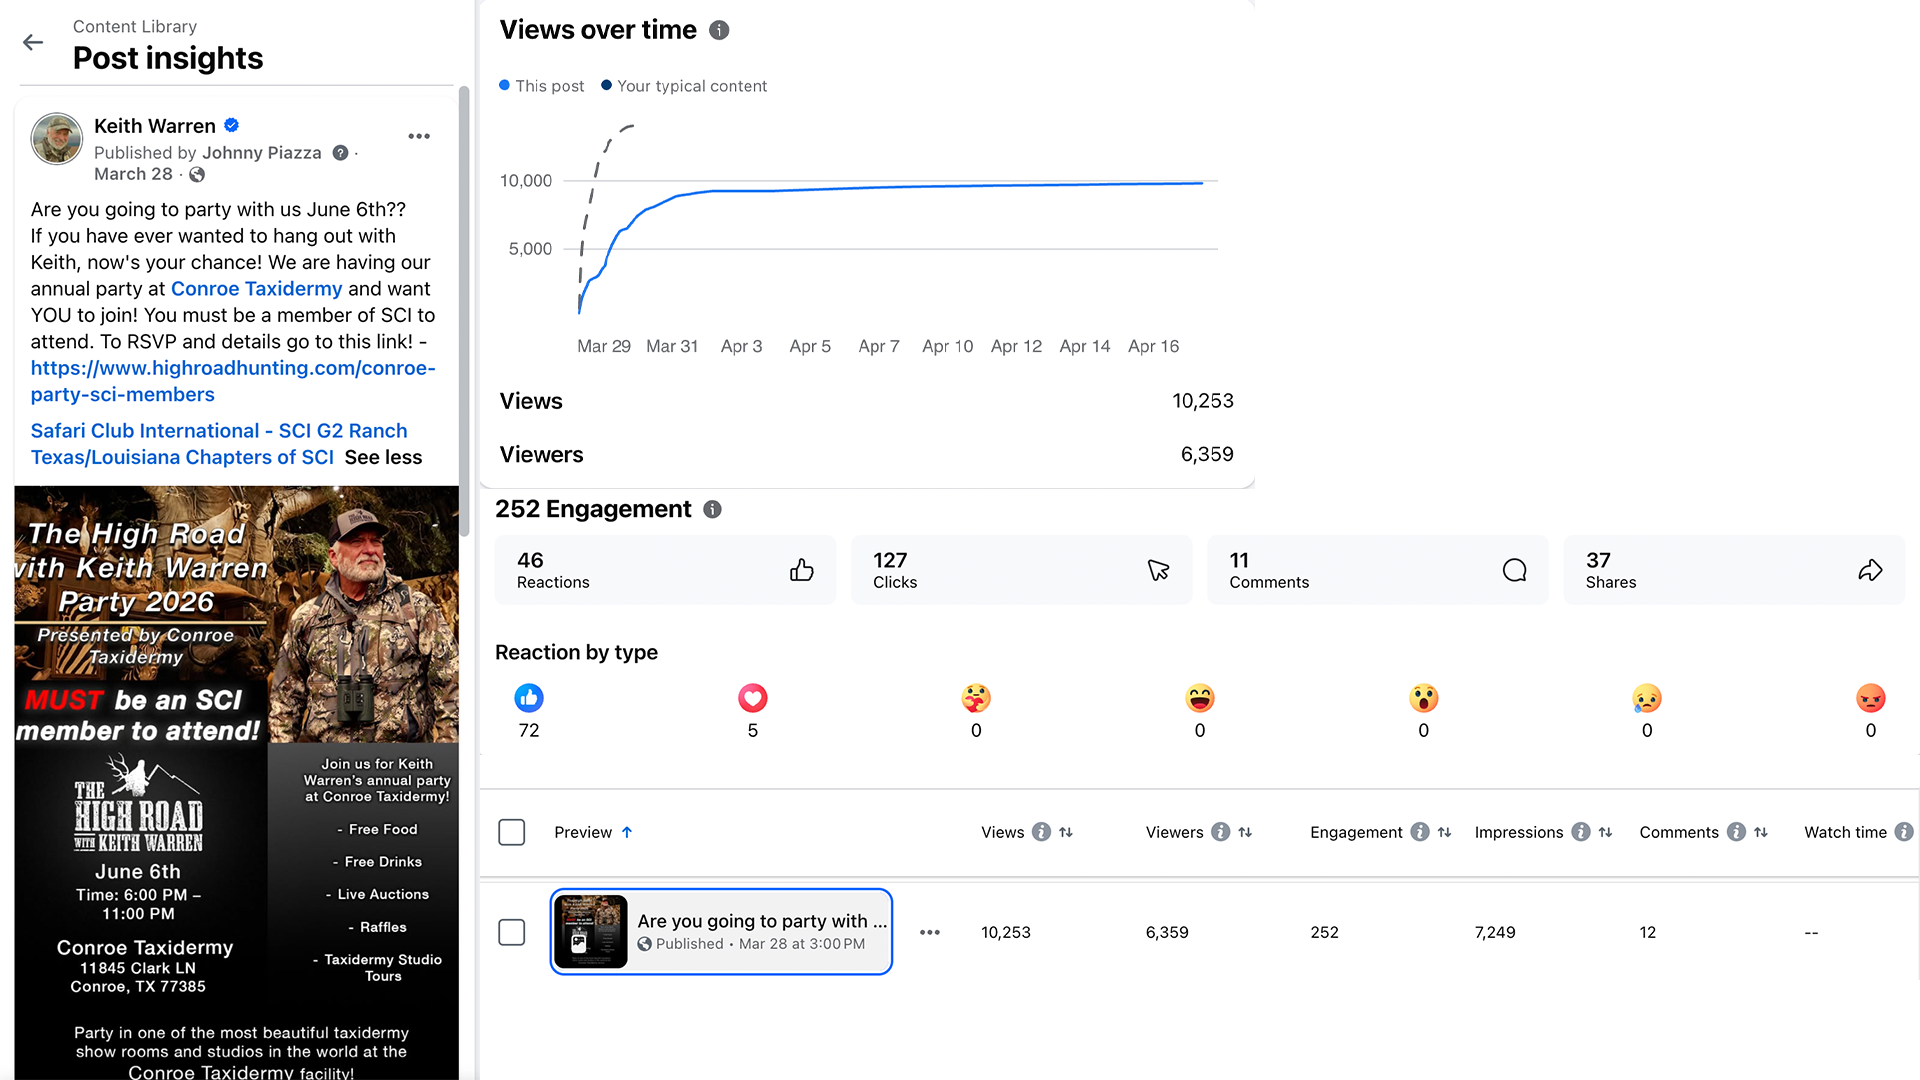Click the Comments speech bubble icon
Viewport: 1920px width, 1080px height.
tap(1514, 570)
